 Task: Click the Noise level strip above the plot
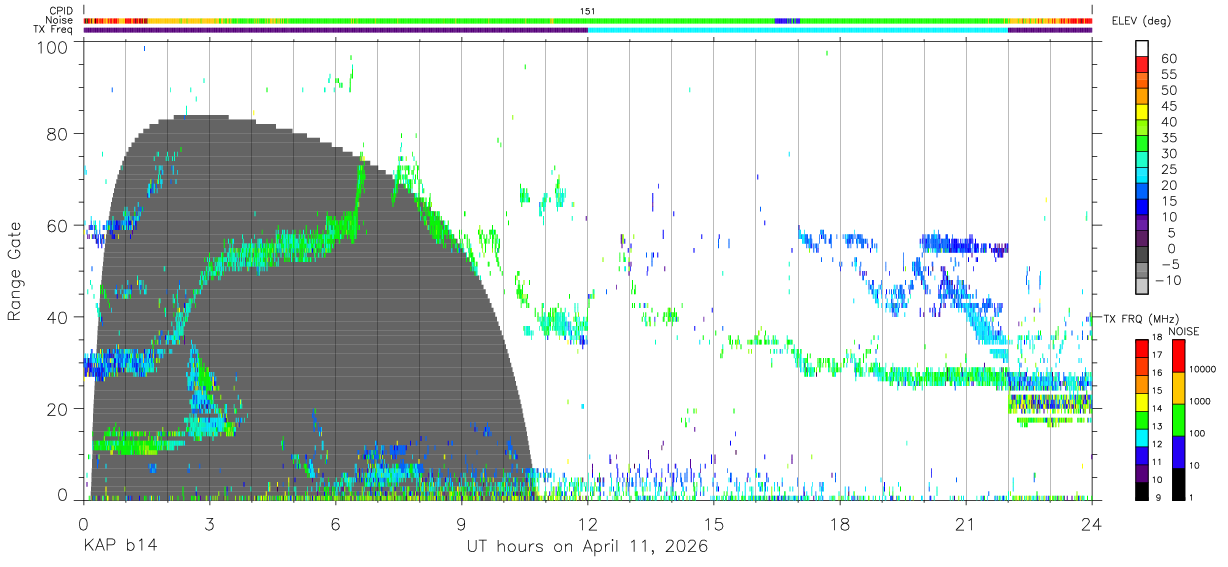(587, 20)
